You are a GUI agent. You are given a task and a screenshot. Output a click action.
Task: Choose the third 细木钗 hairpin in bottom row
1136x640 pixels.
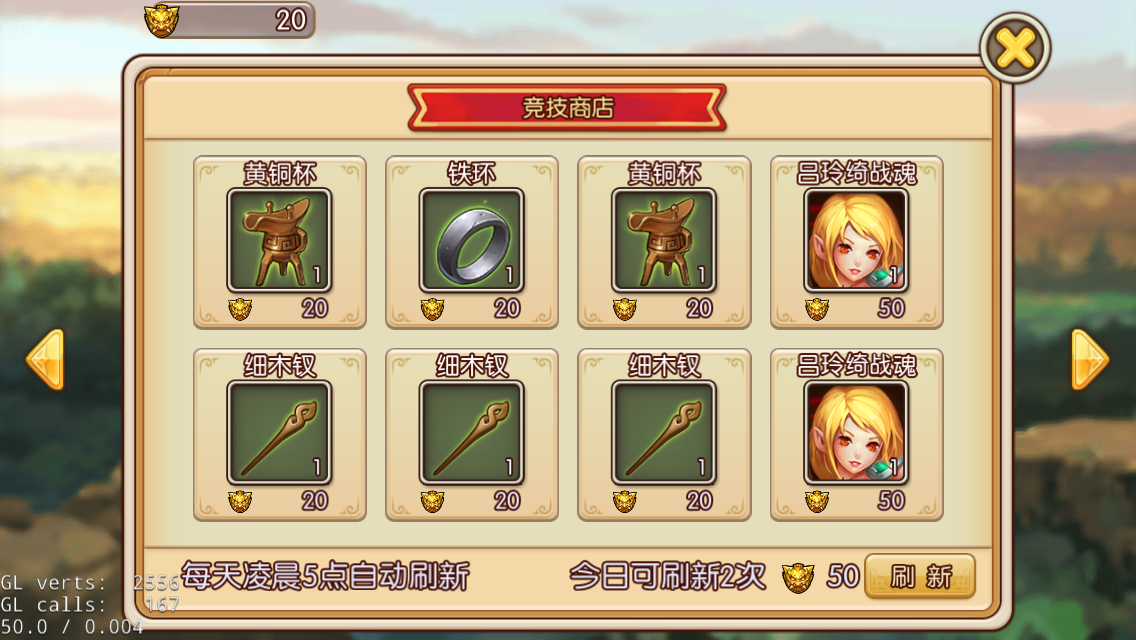(664, 433)
